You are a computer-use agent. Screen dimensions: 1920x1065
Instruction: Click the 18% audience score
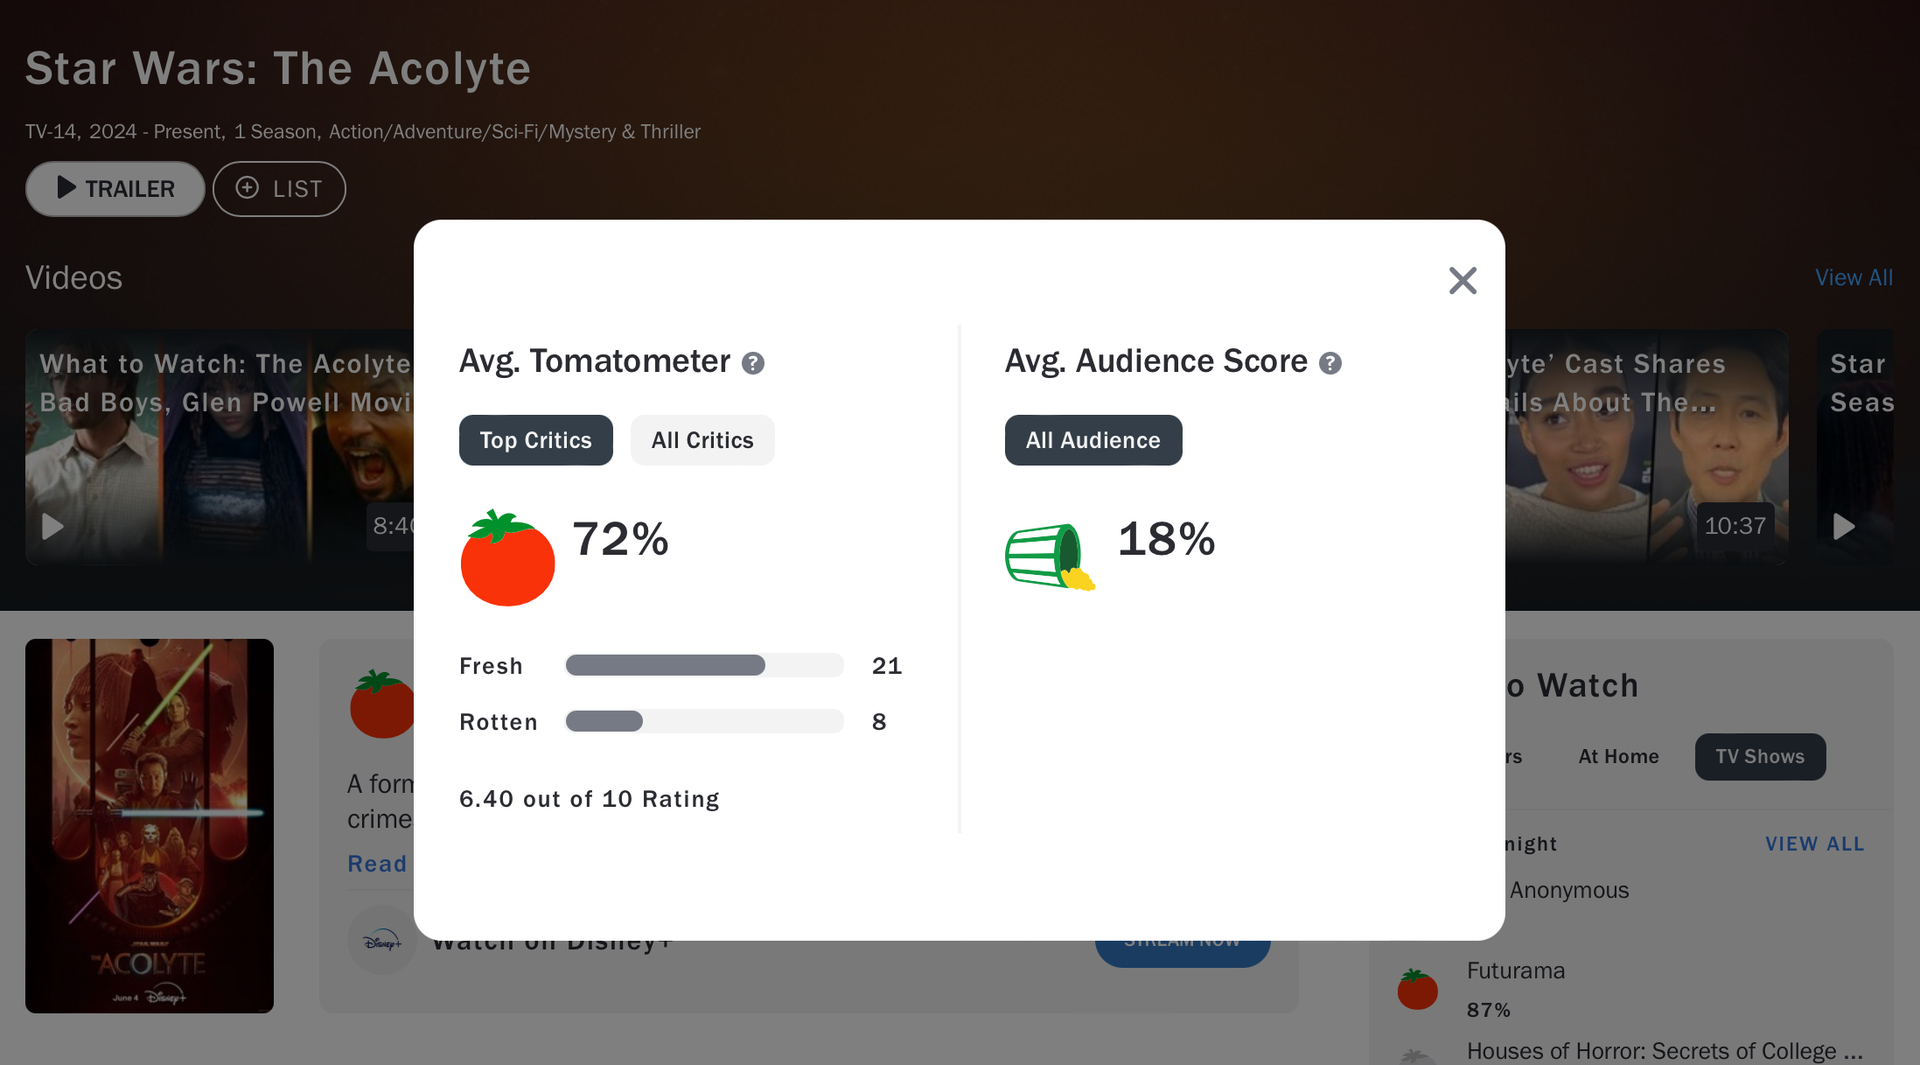tap(1166, 539)
